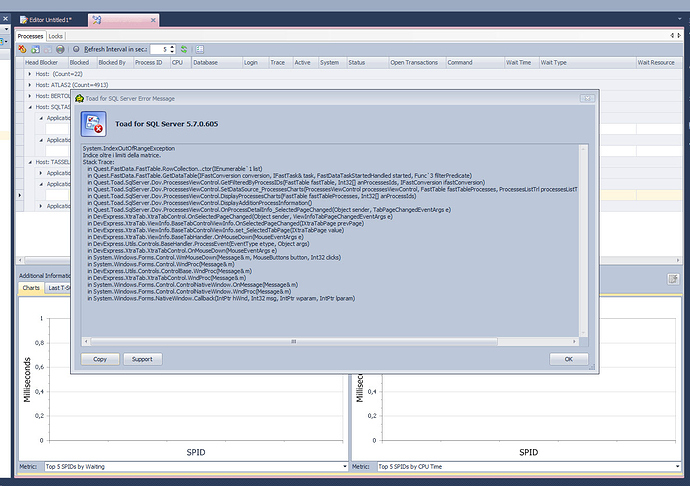
Task: Open the document tabs list dropdown arrow
Action: (x=680, y=19)
